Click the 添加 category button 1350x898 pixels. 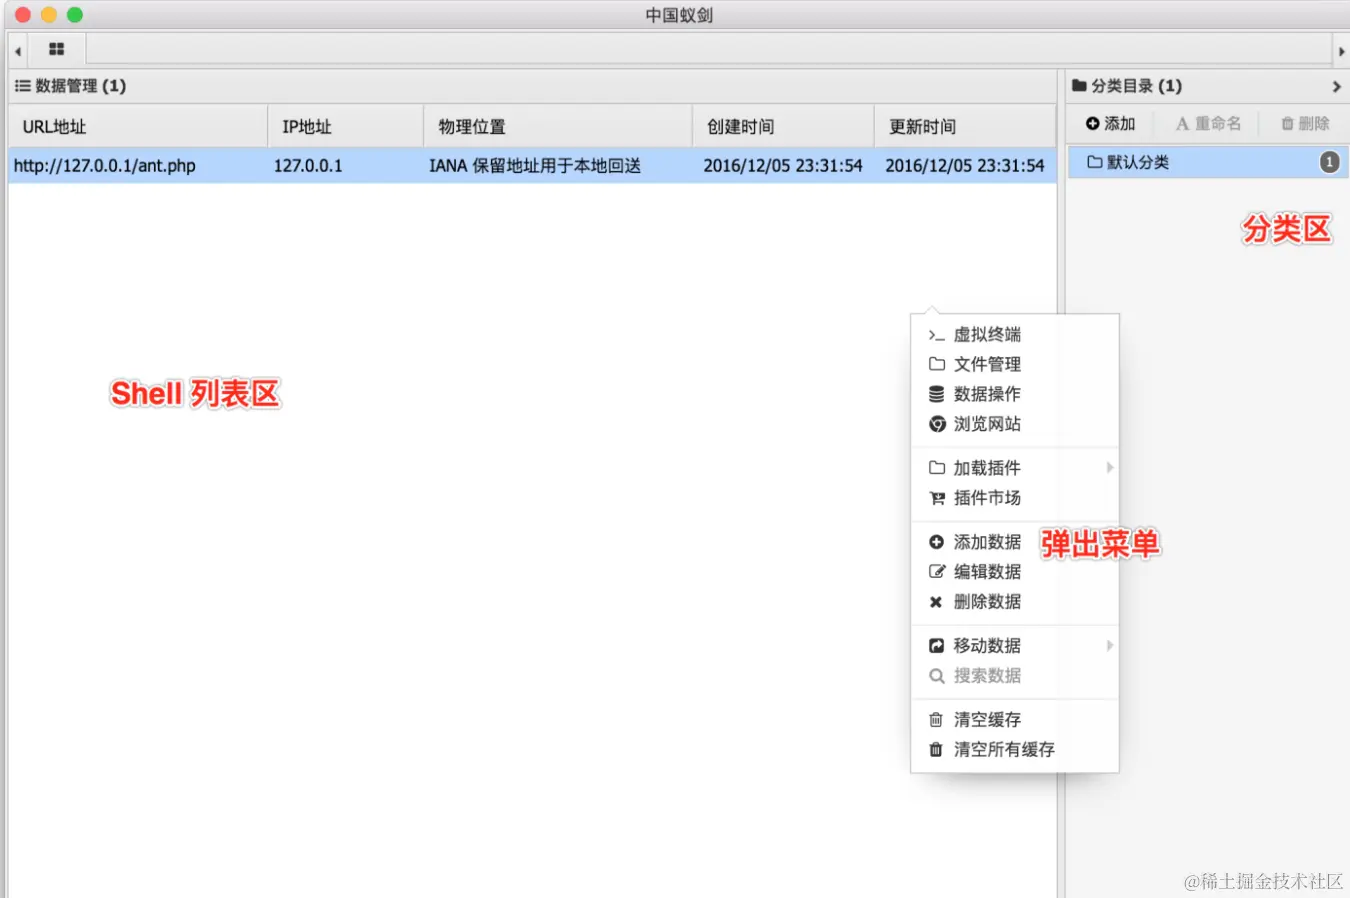[x=1111, y=124]
